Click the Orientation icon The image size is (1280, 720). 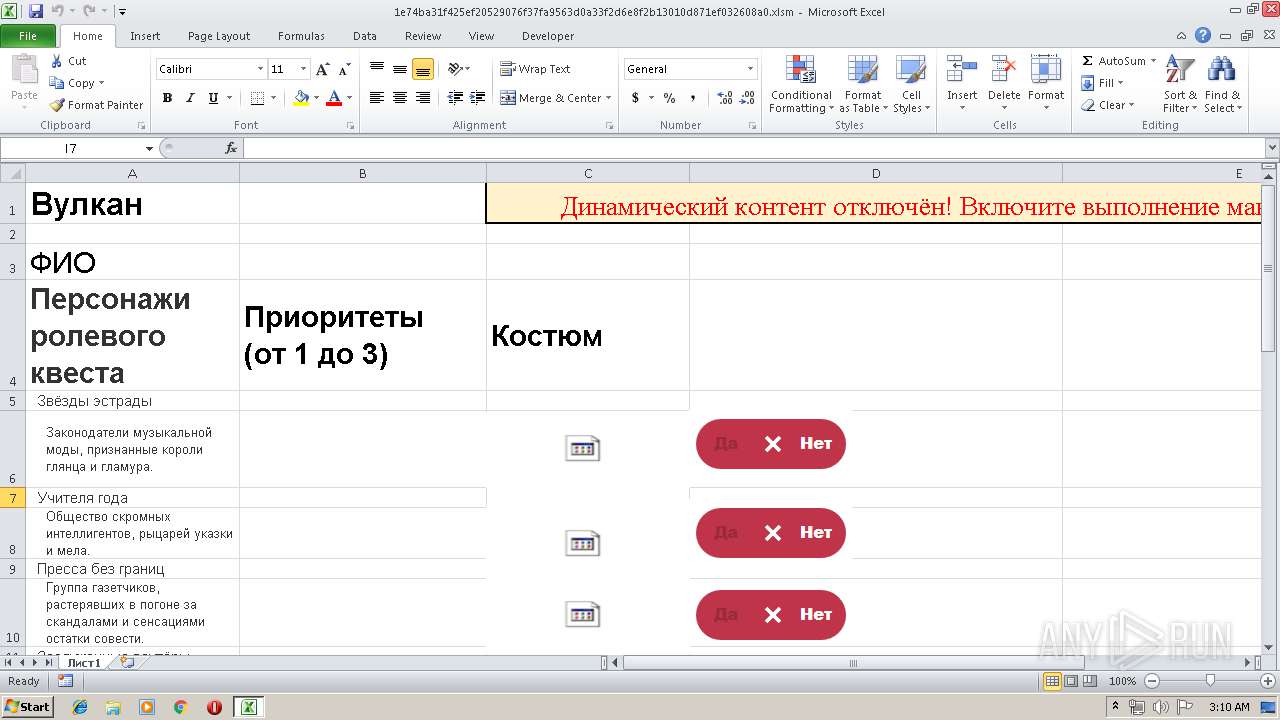tap(455, 69)
